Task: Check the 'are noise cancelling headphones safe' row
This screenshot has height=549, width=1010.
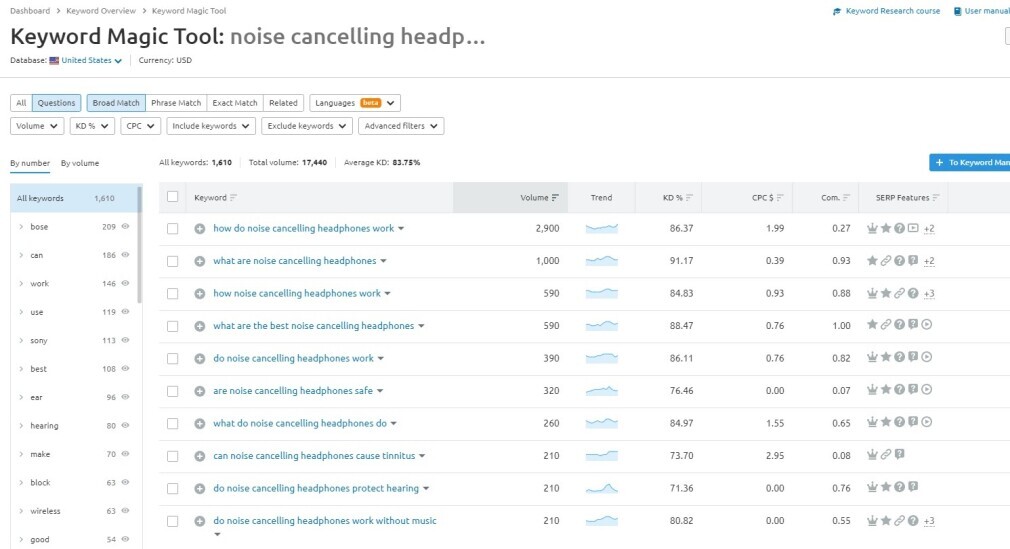Action: [x=173, y=391]
